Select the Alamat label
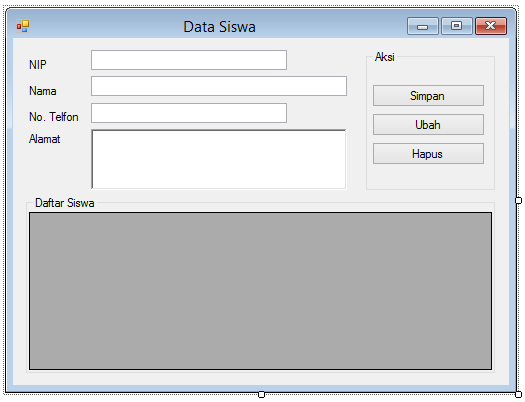 click(x=45, y=139)
